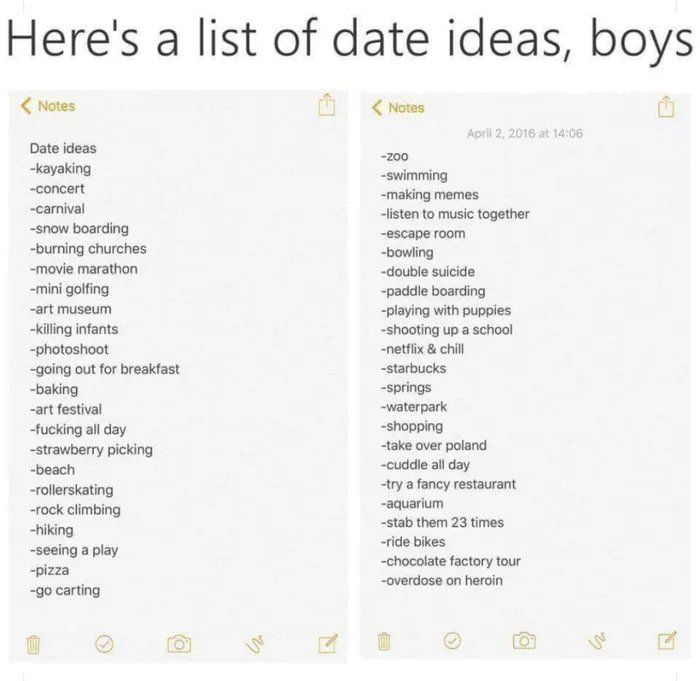Go back to Notes from the left note
The height and width of the screenshot is (681, 700).
[48, 106]
